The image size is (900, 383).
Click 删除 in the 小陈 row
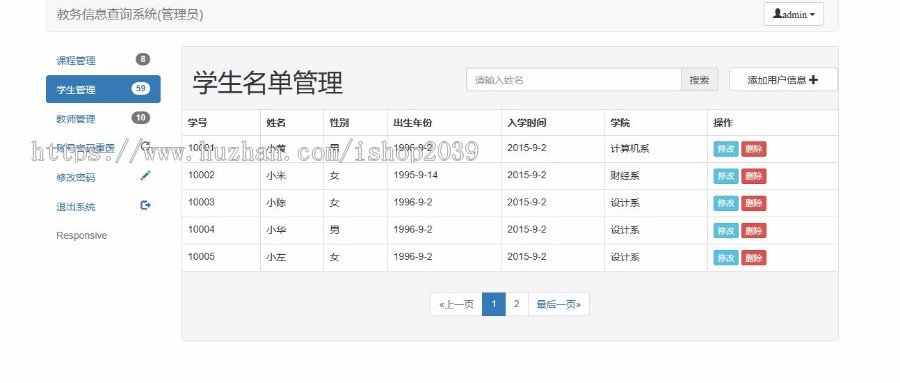pyautogui.click(x=754, y=203)
